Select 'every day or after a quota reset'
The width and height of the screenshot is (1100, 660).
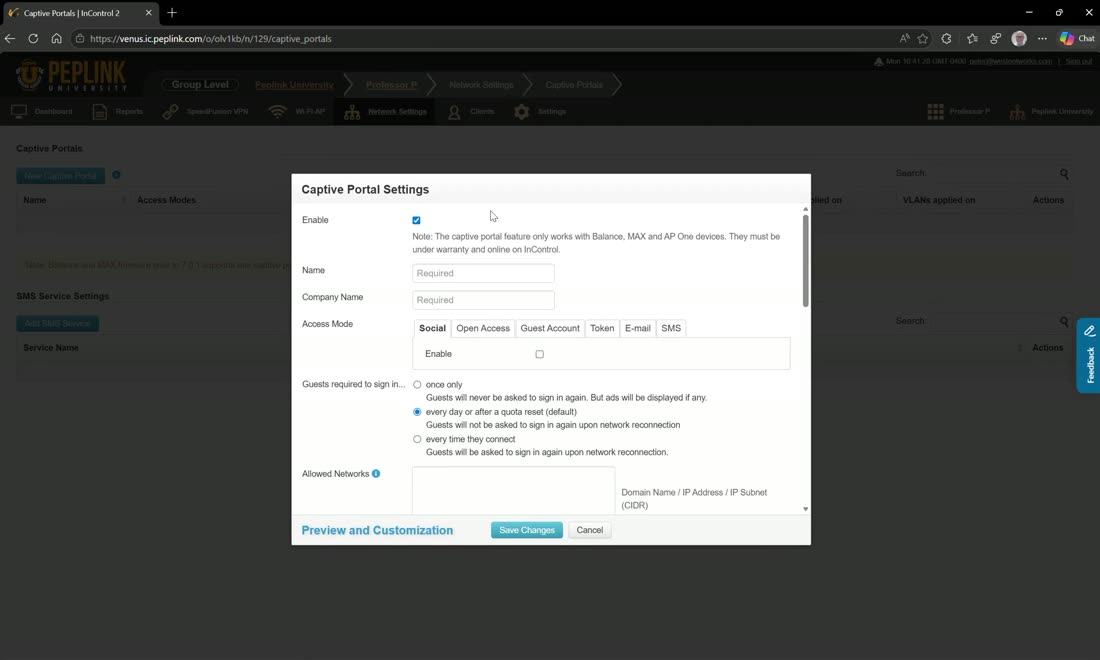point(417,412)
